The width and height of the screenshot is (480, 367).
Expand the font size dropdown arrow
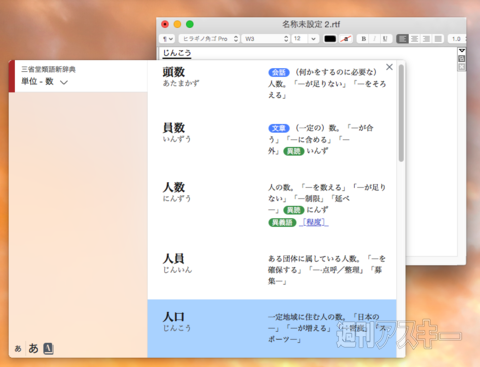coord(313,39)
